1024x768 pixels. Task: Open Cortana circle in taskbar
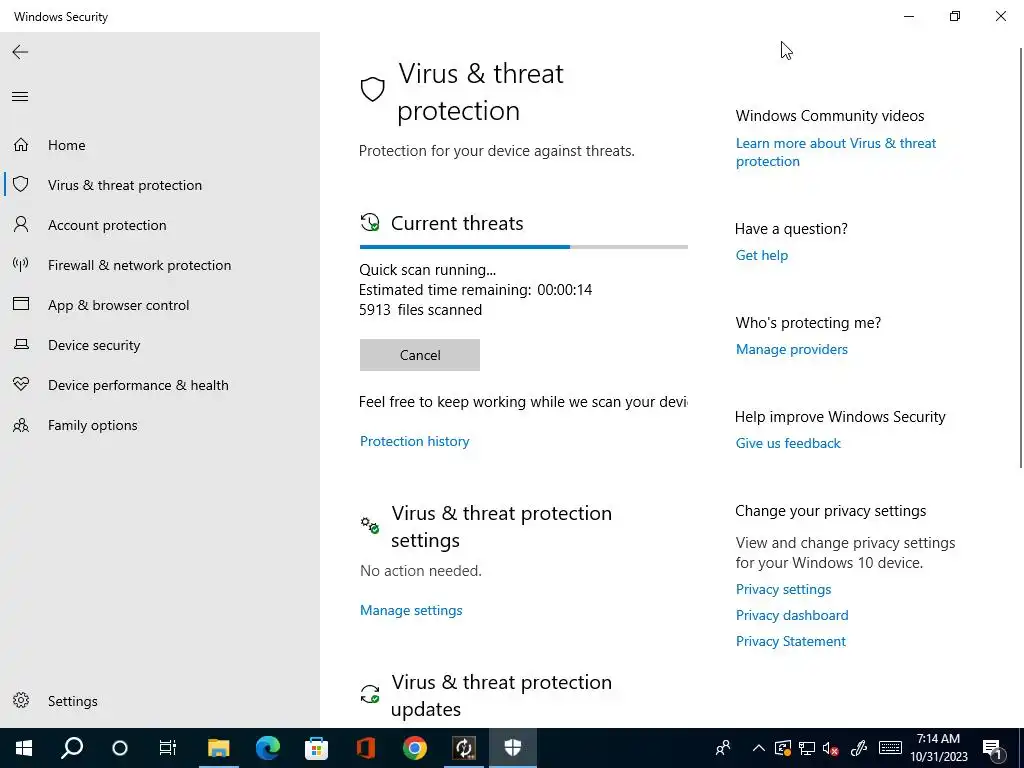point(120,748)
